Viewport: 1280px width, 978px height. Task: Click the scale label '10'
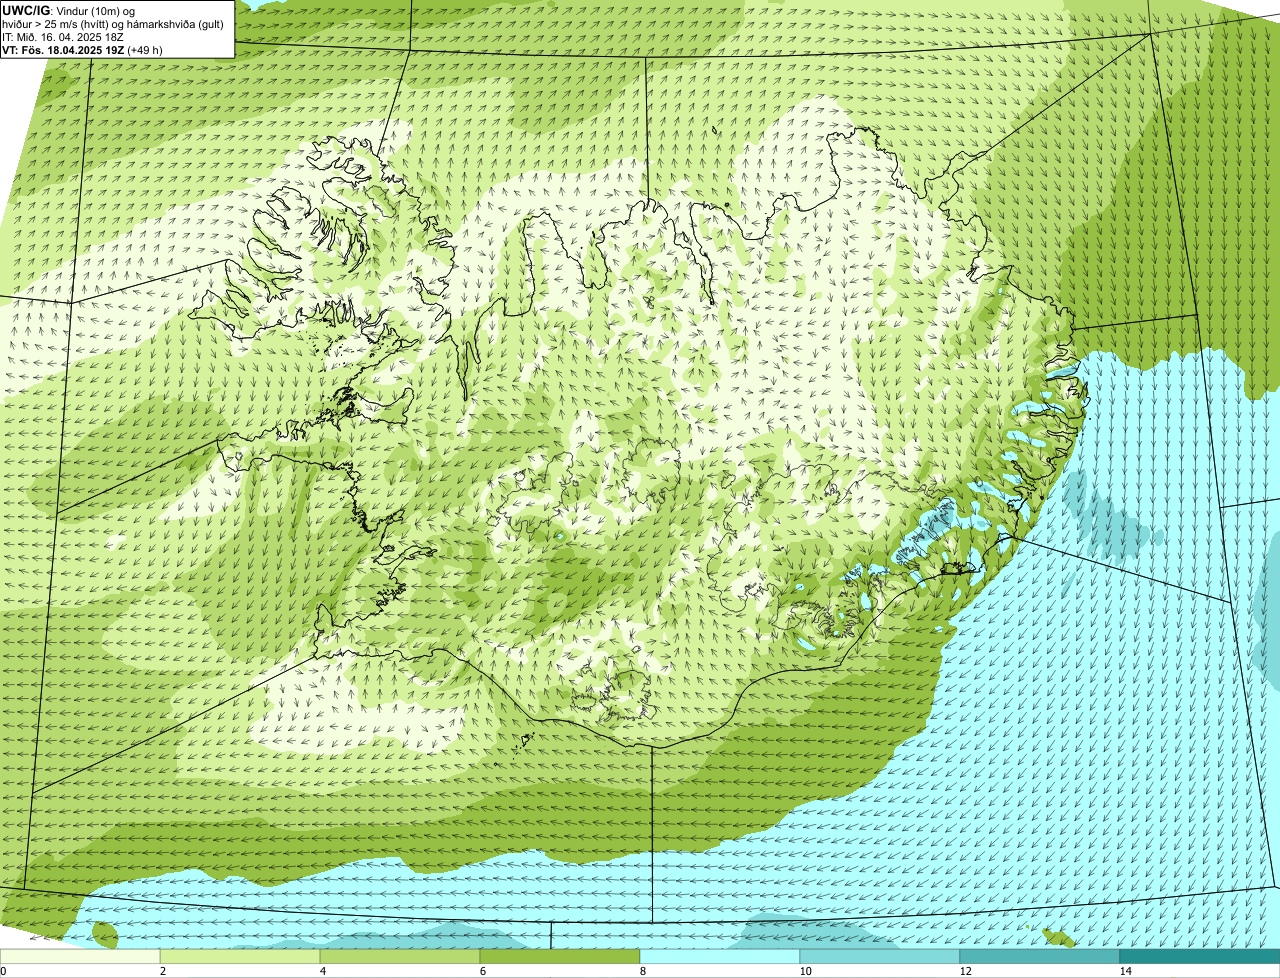pos(805,971)
